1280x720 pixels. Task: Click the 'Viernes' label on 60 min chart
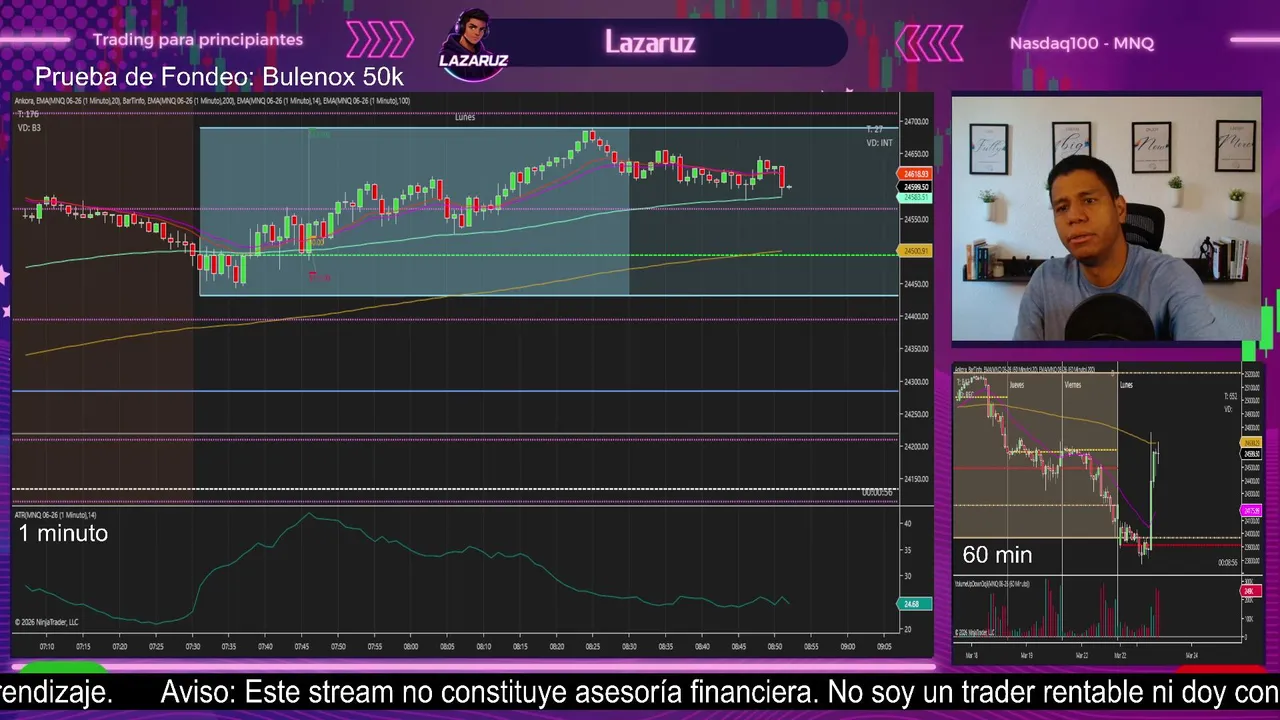(x=1072, y=385)
